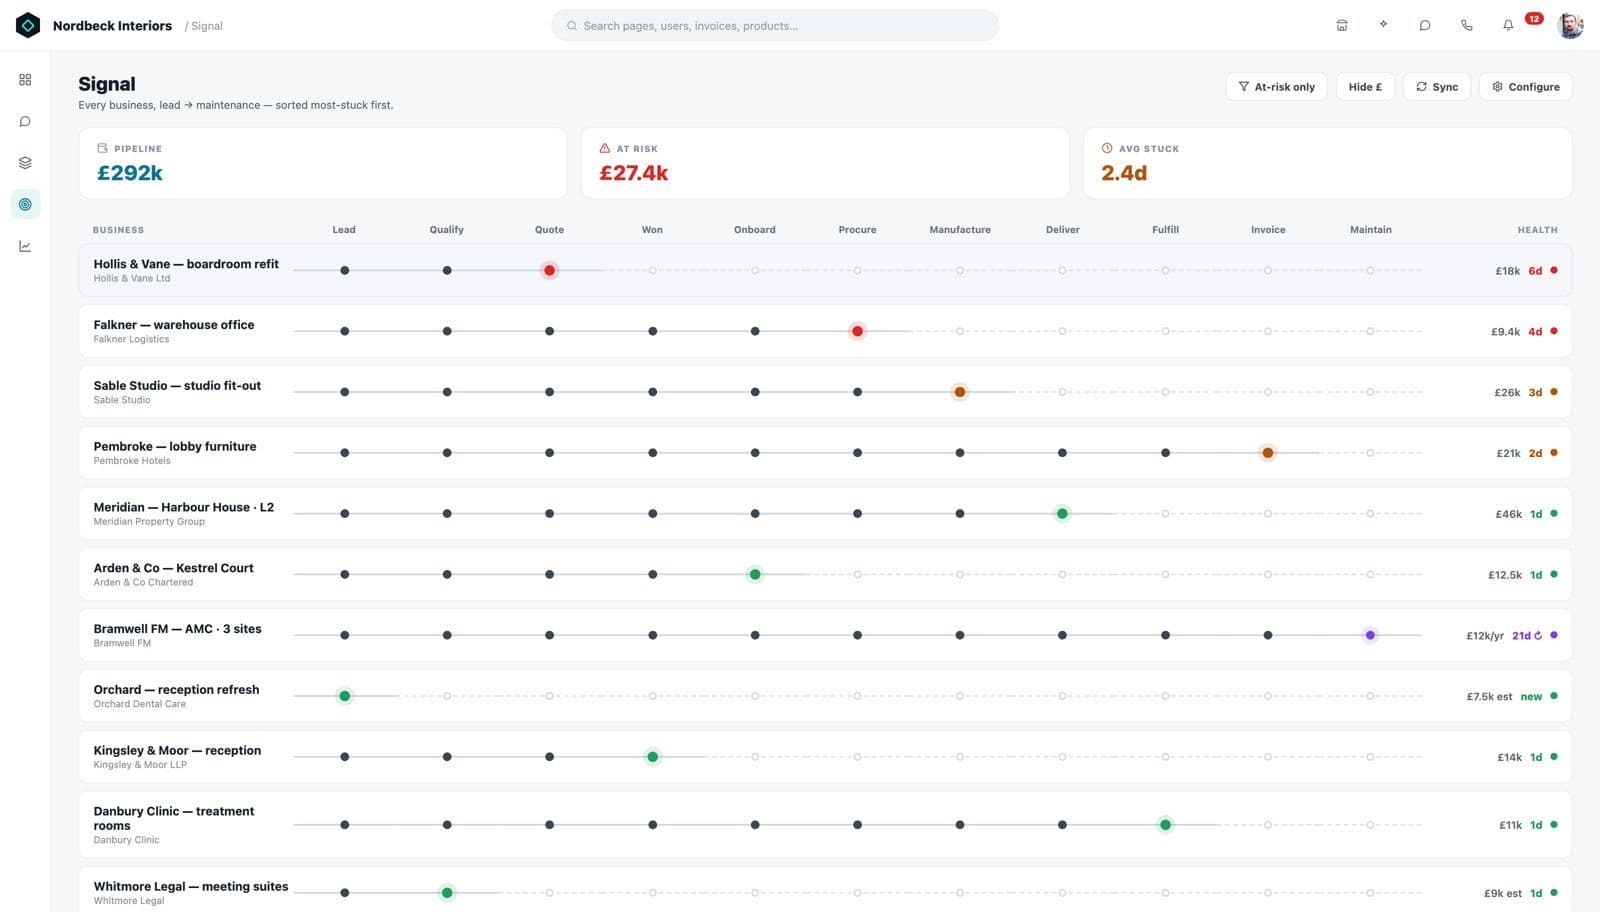Click the Manufacture column header
The image size is (1600, 912).
pyautogui.click(x=960, y=230)
